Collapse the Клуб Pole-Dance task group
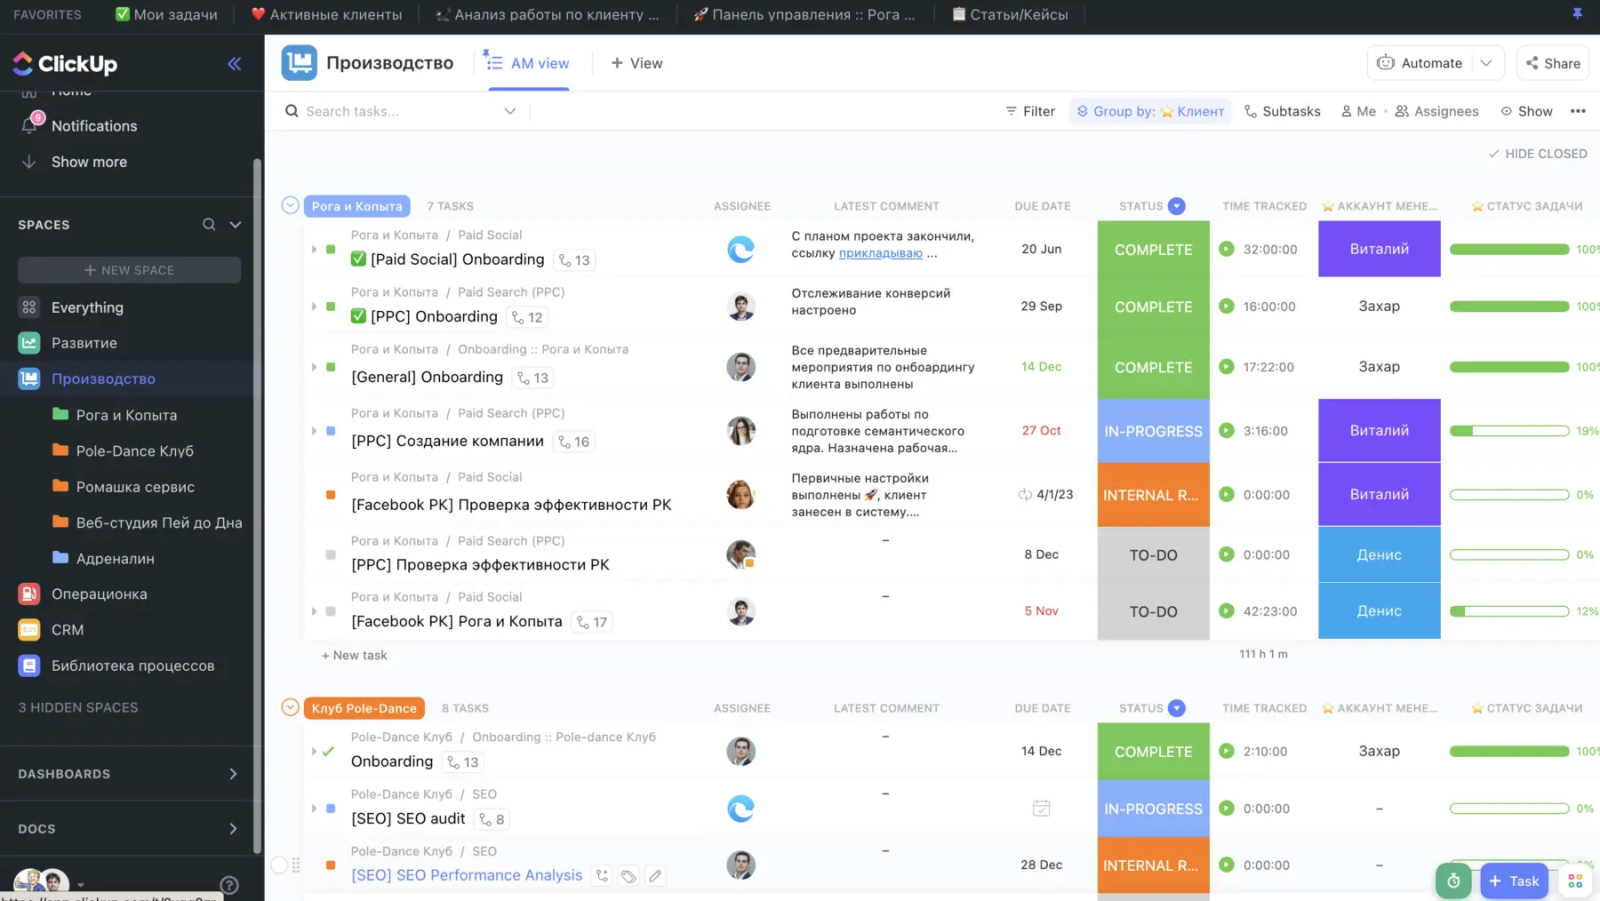 290,707
